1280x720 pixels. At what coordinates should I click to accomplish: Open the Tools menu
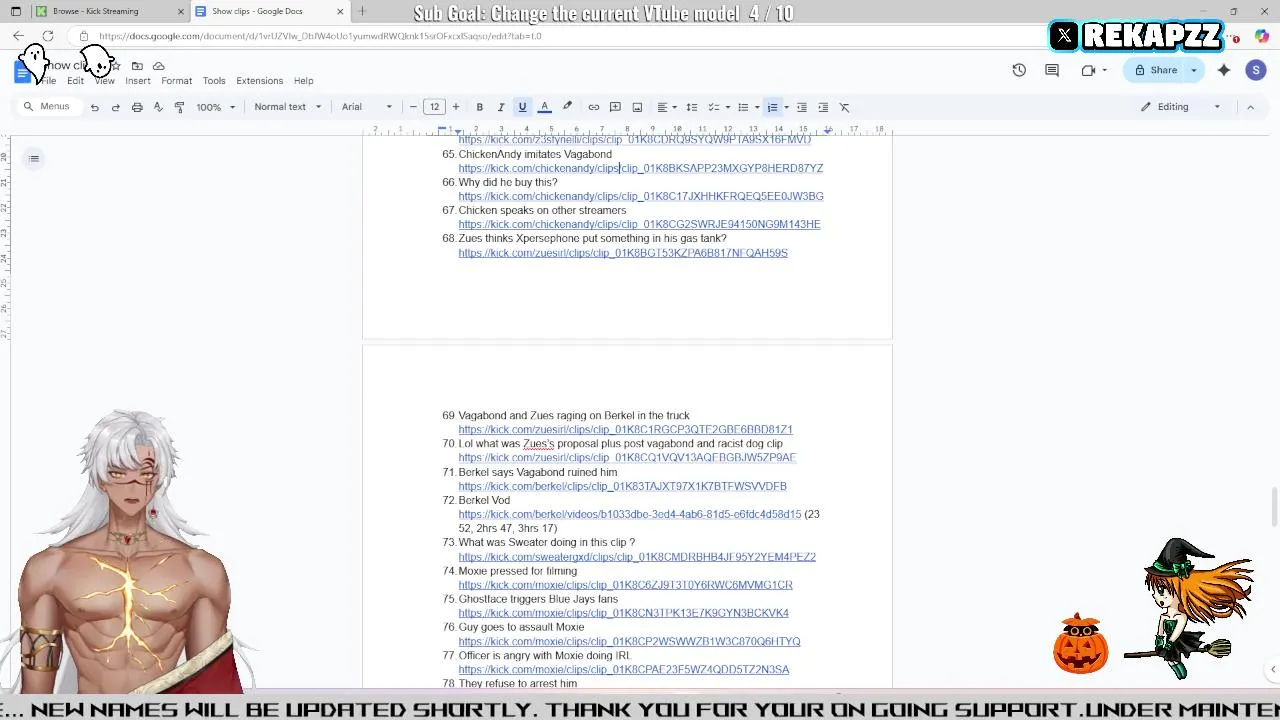[x=214, y=81]
